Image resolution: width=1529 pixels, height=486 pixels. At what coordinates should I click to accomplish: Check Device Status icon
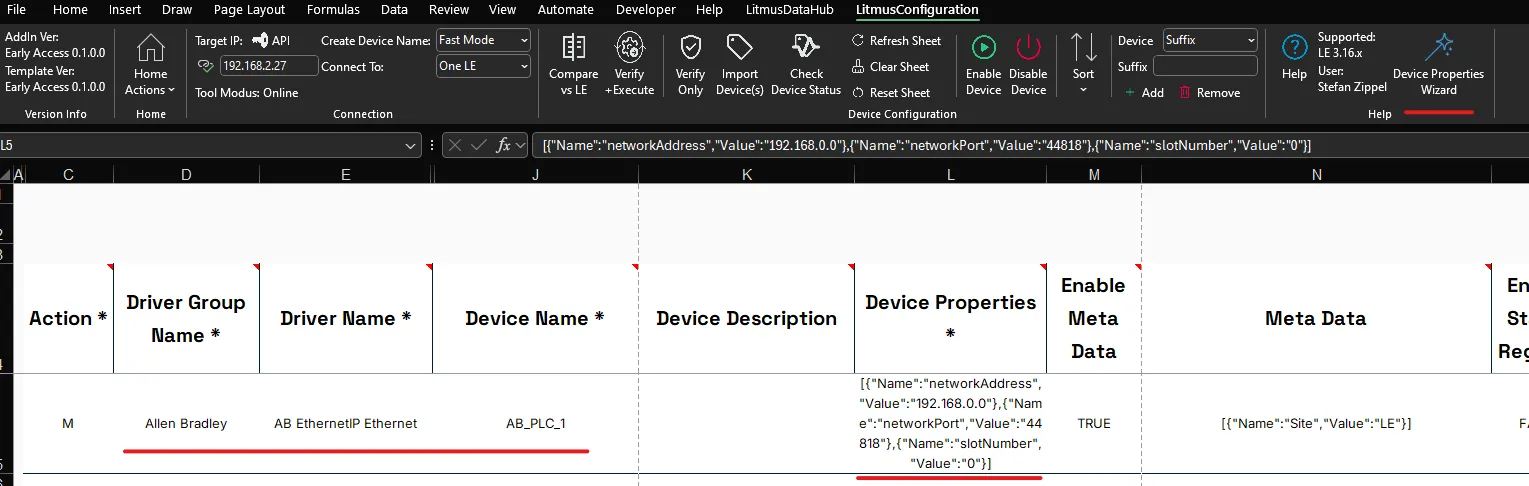[x=806, y=47]
